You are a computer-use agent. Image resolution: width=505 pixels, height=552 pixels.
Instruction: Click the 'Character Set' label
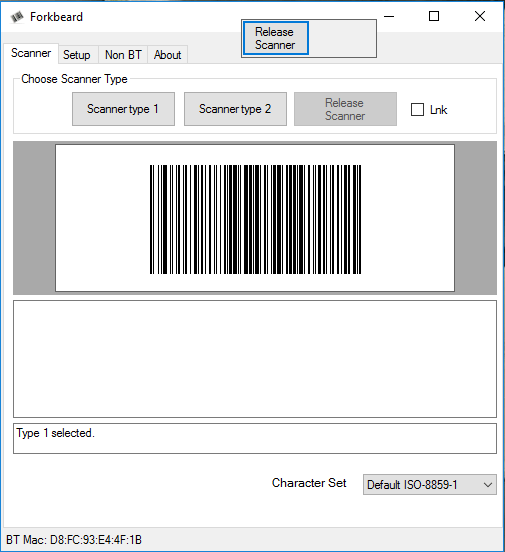[309, 483]
